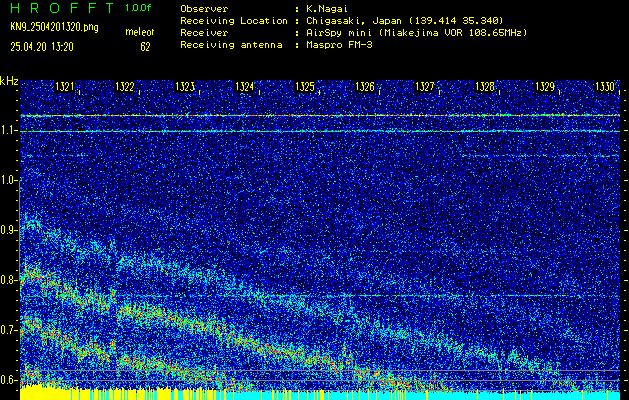Click the 1323 time marker
The image size is (629, 400).
pyautogui.click(x=185, y=87)
